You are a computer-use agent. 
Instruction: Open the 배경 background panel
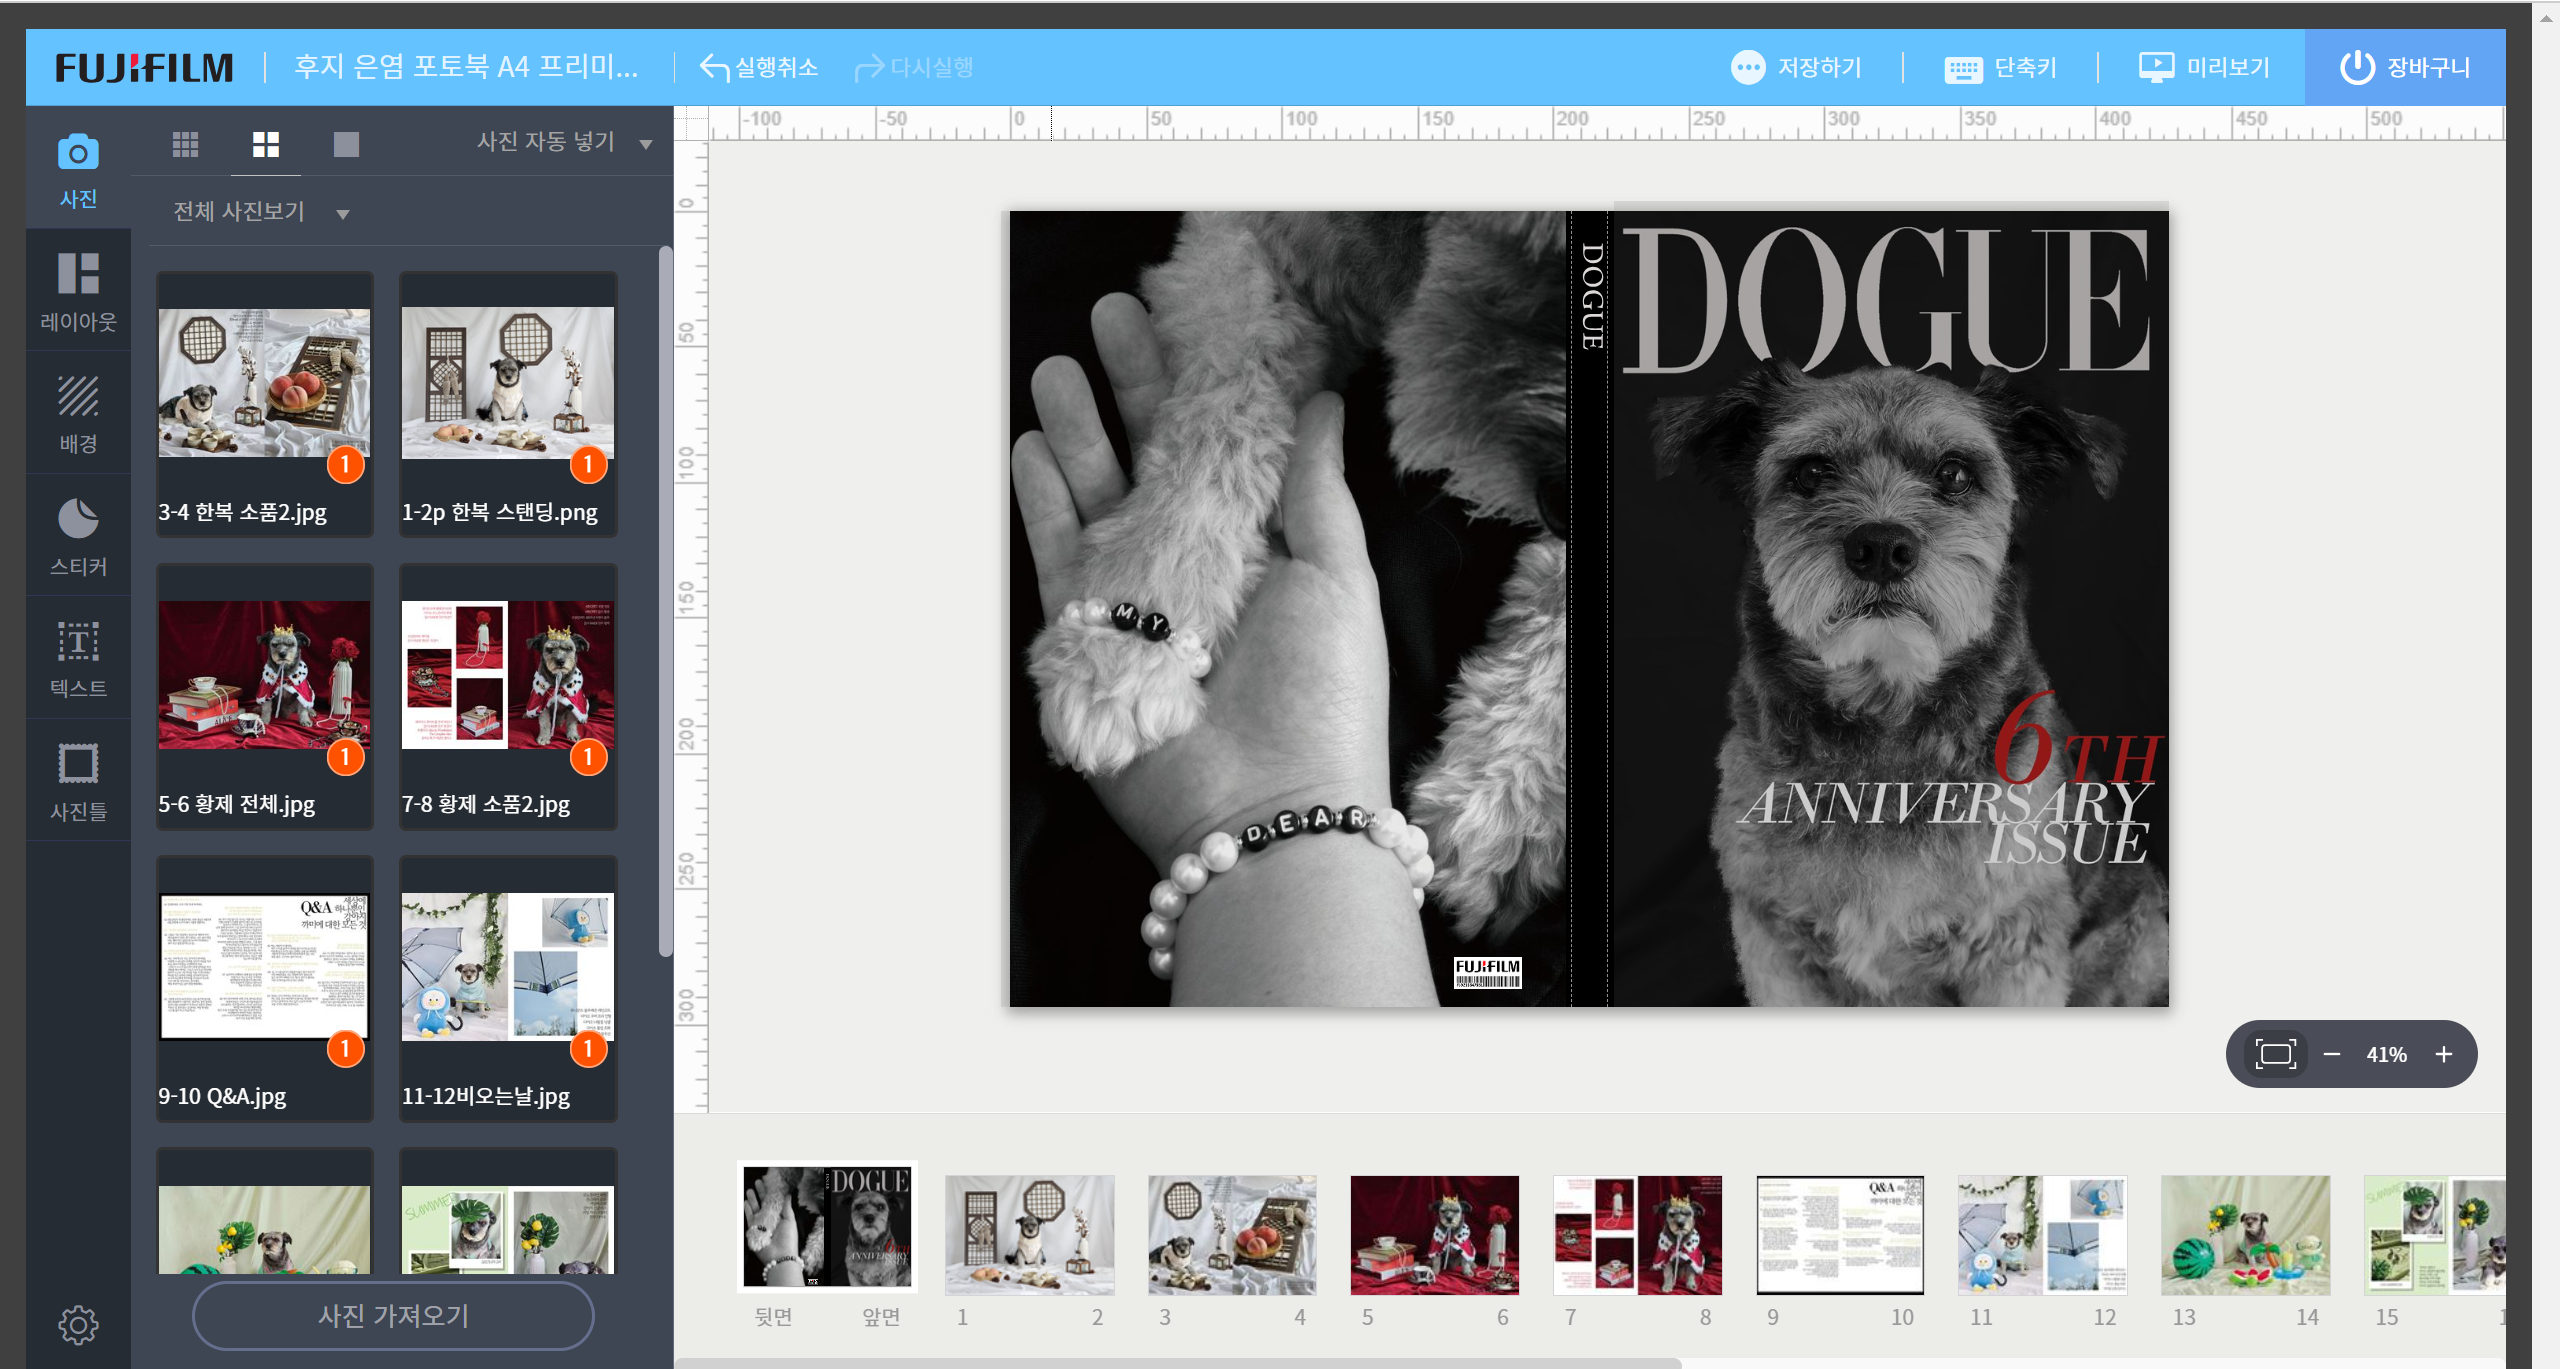[x=78, y=413]
